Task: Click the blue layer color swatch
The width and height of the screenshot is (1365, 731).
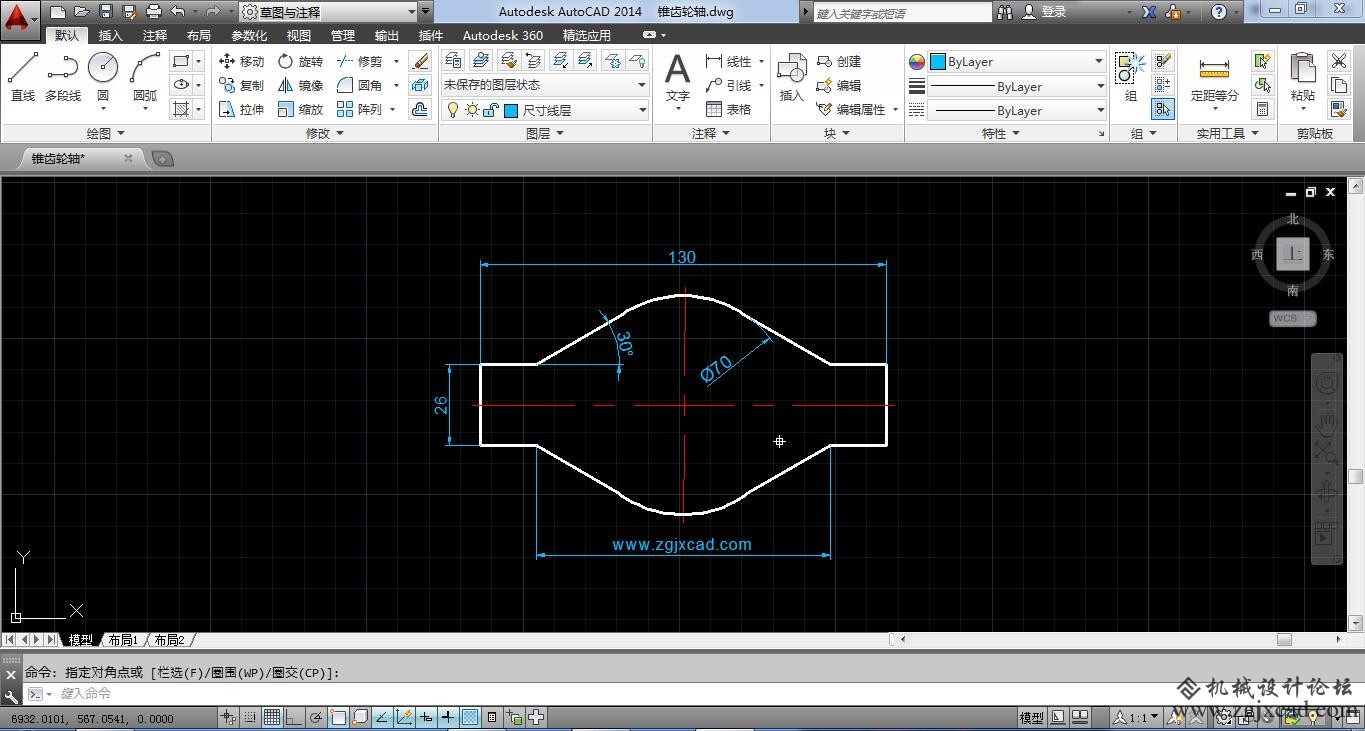Action: (x=510, y=110)
